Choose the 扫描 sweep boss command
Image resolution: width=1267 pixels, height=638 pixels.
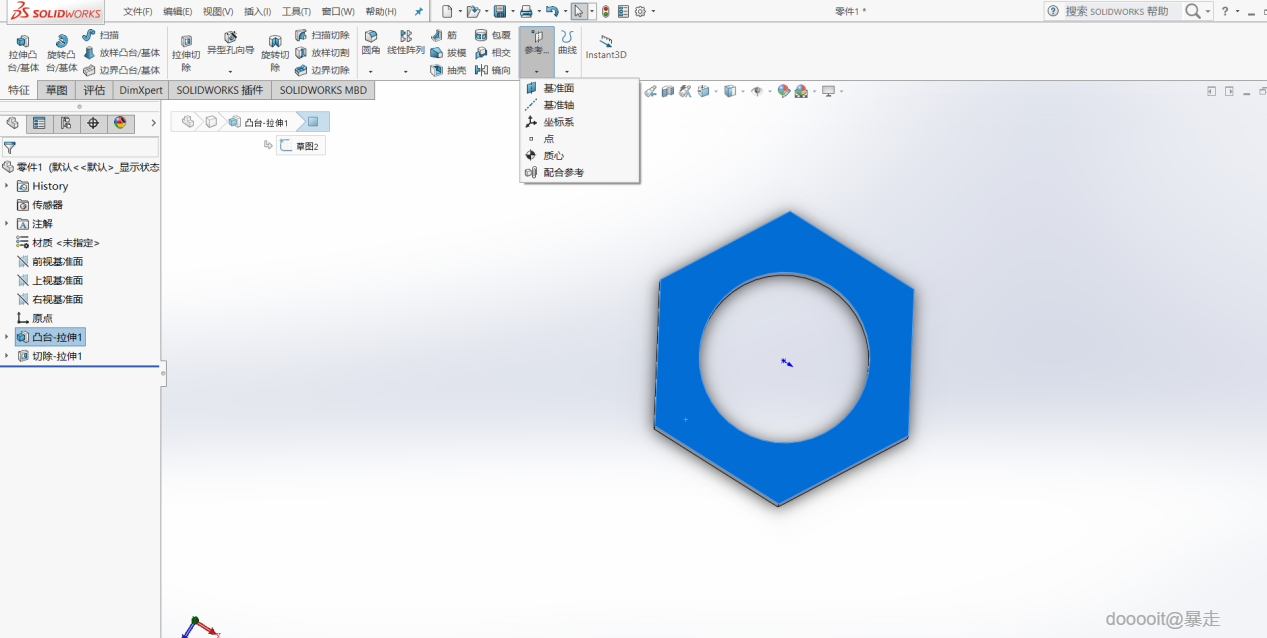click(x=100, y=35)
